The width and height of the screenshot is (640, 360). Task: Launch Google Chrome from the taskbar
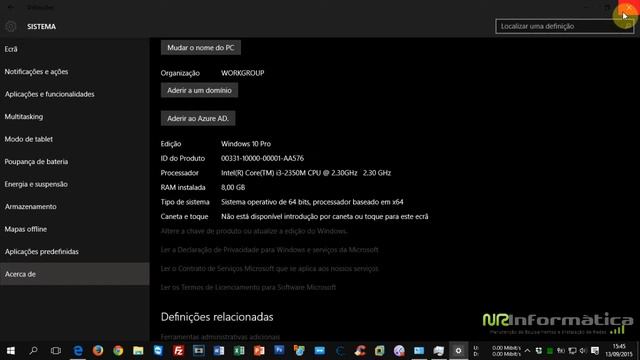pyautogui.click(x=118, y=351)
